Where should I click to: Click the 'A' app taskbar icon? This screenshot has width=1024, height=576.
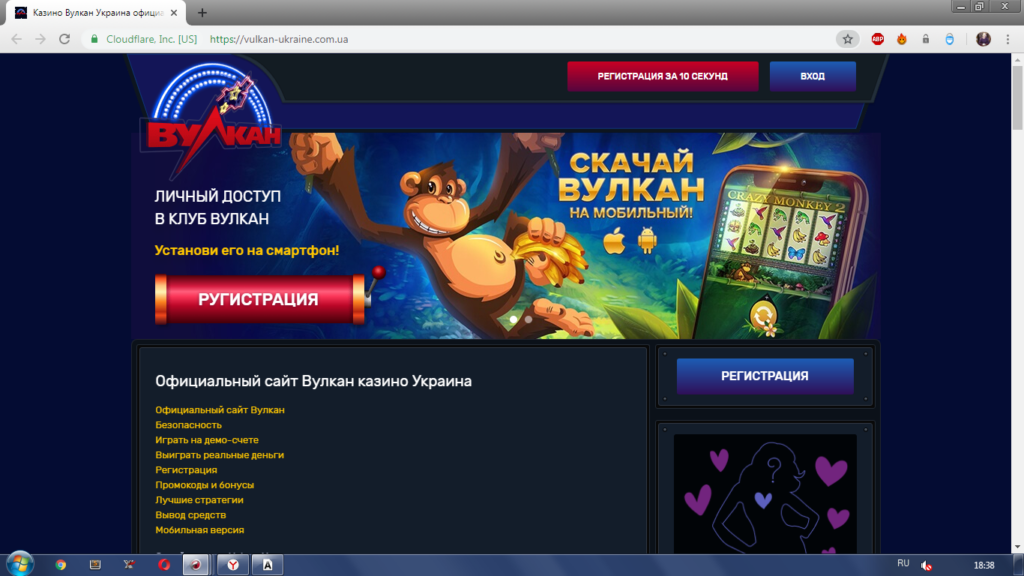267,565
